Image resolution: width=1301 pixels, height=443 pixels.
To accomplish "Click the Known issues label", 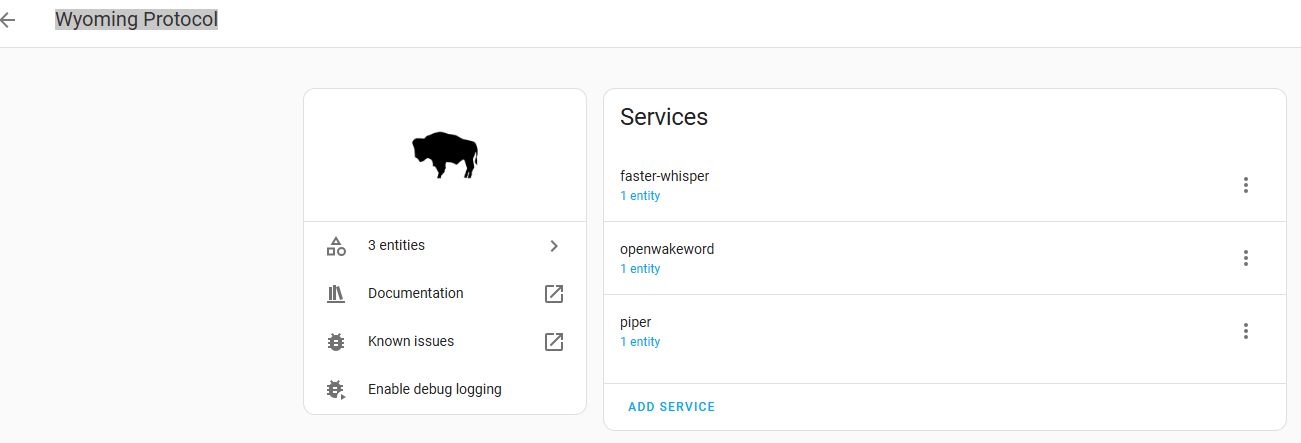I will tap(411, 341).
